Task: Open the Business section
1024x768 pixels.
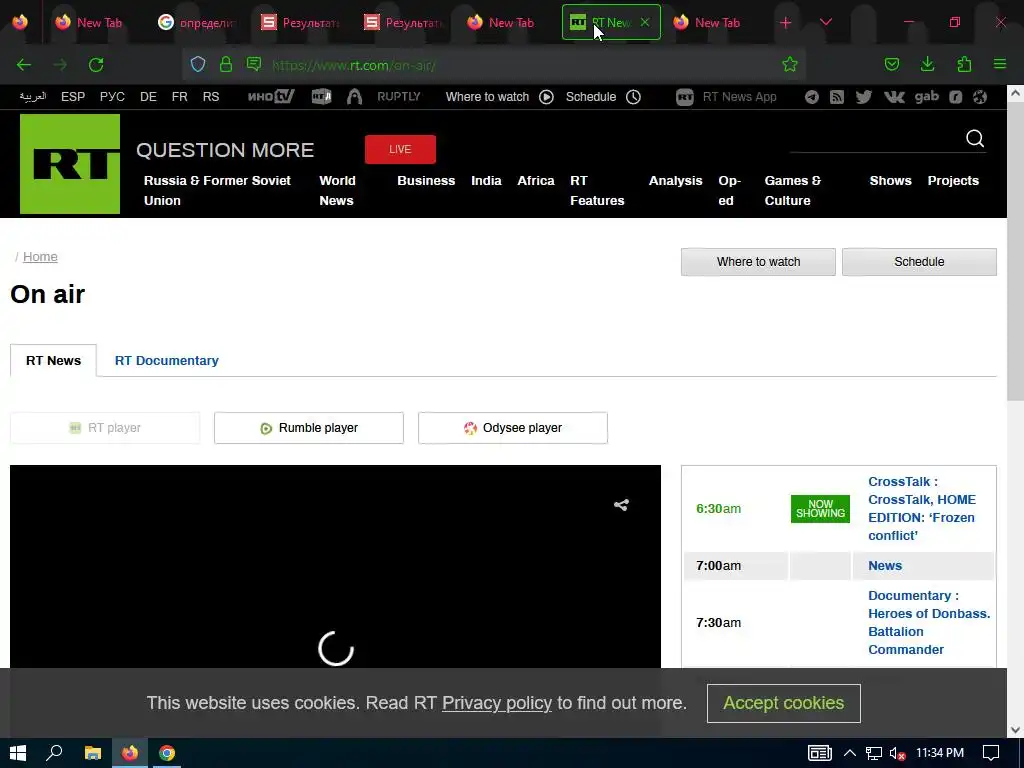Action: [x=426, y=181]
